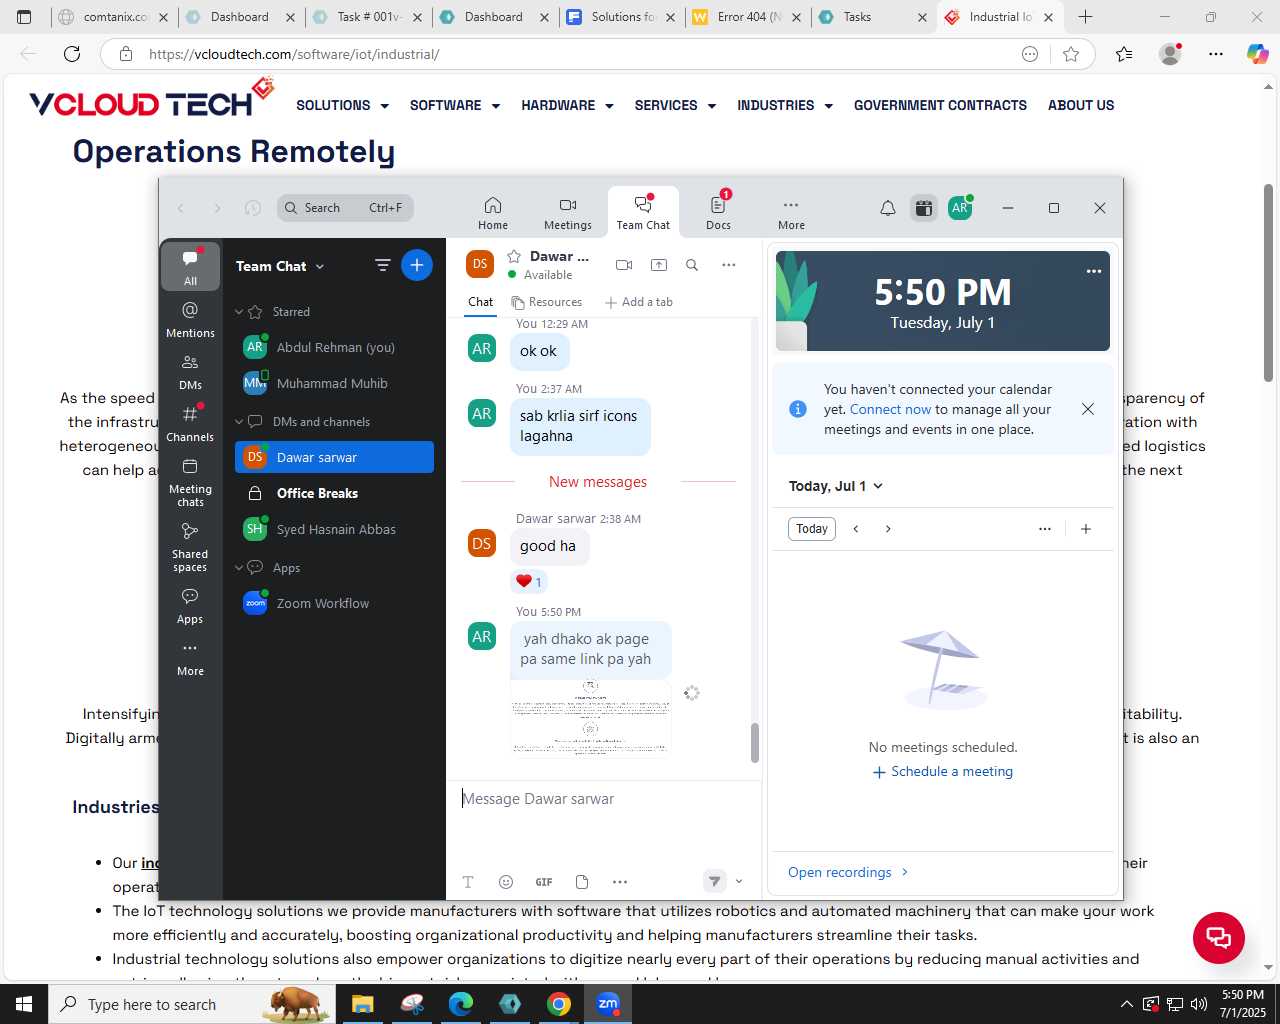Open Apps in the left sidebar
The image size is (1280, 1024).
pyautogui.click(x=190, y=606)
